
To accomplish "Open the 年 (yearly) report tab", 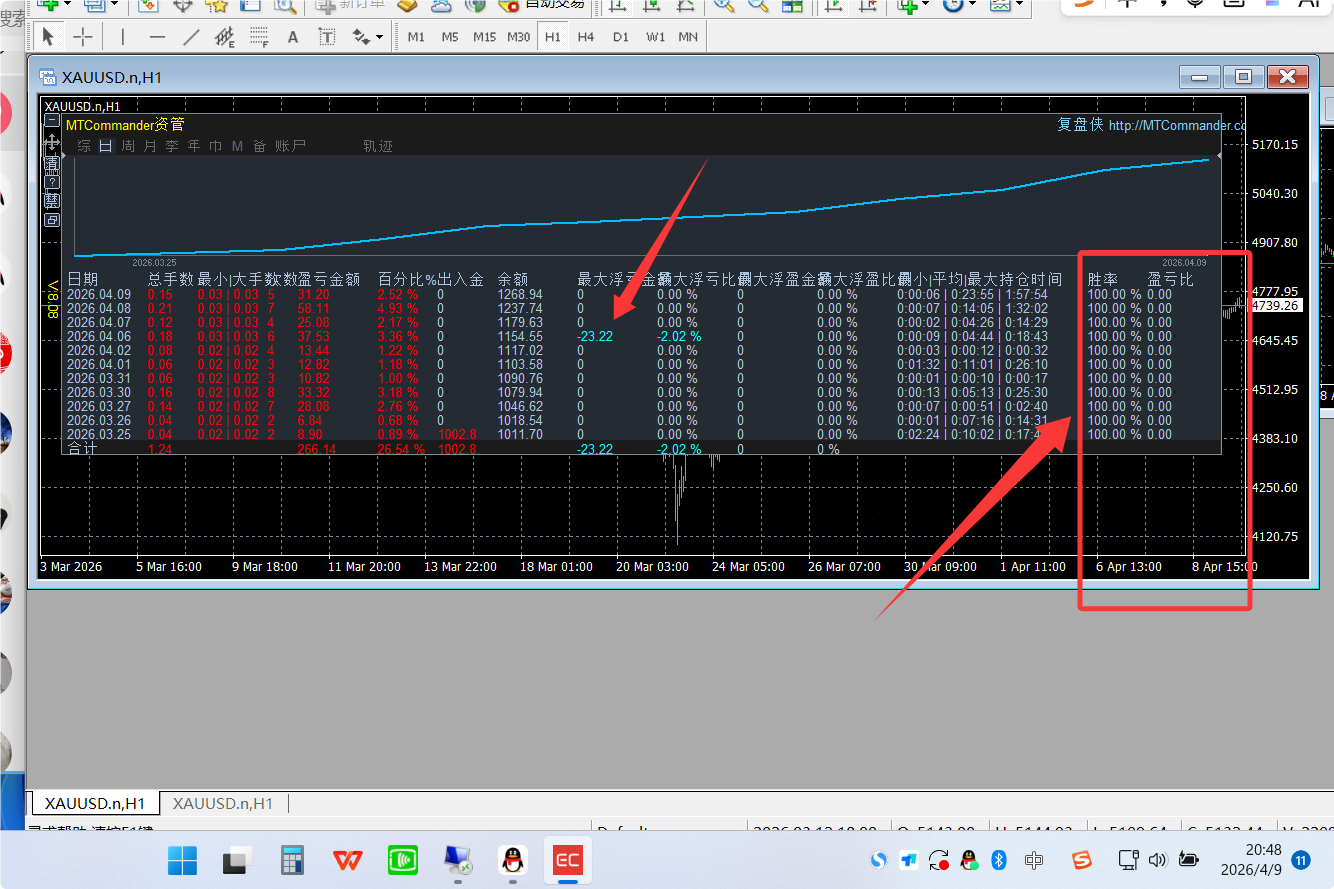I will pos(194,146).
